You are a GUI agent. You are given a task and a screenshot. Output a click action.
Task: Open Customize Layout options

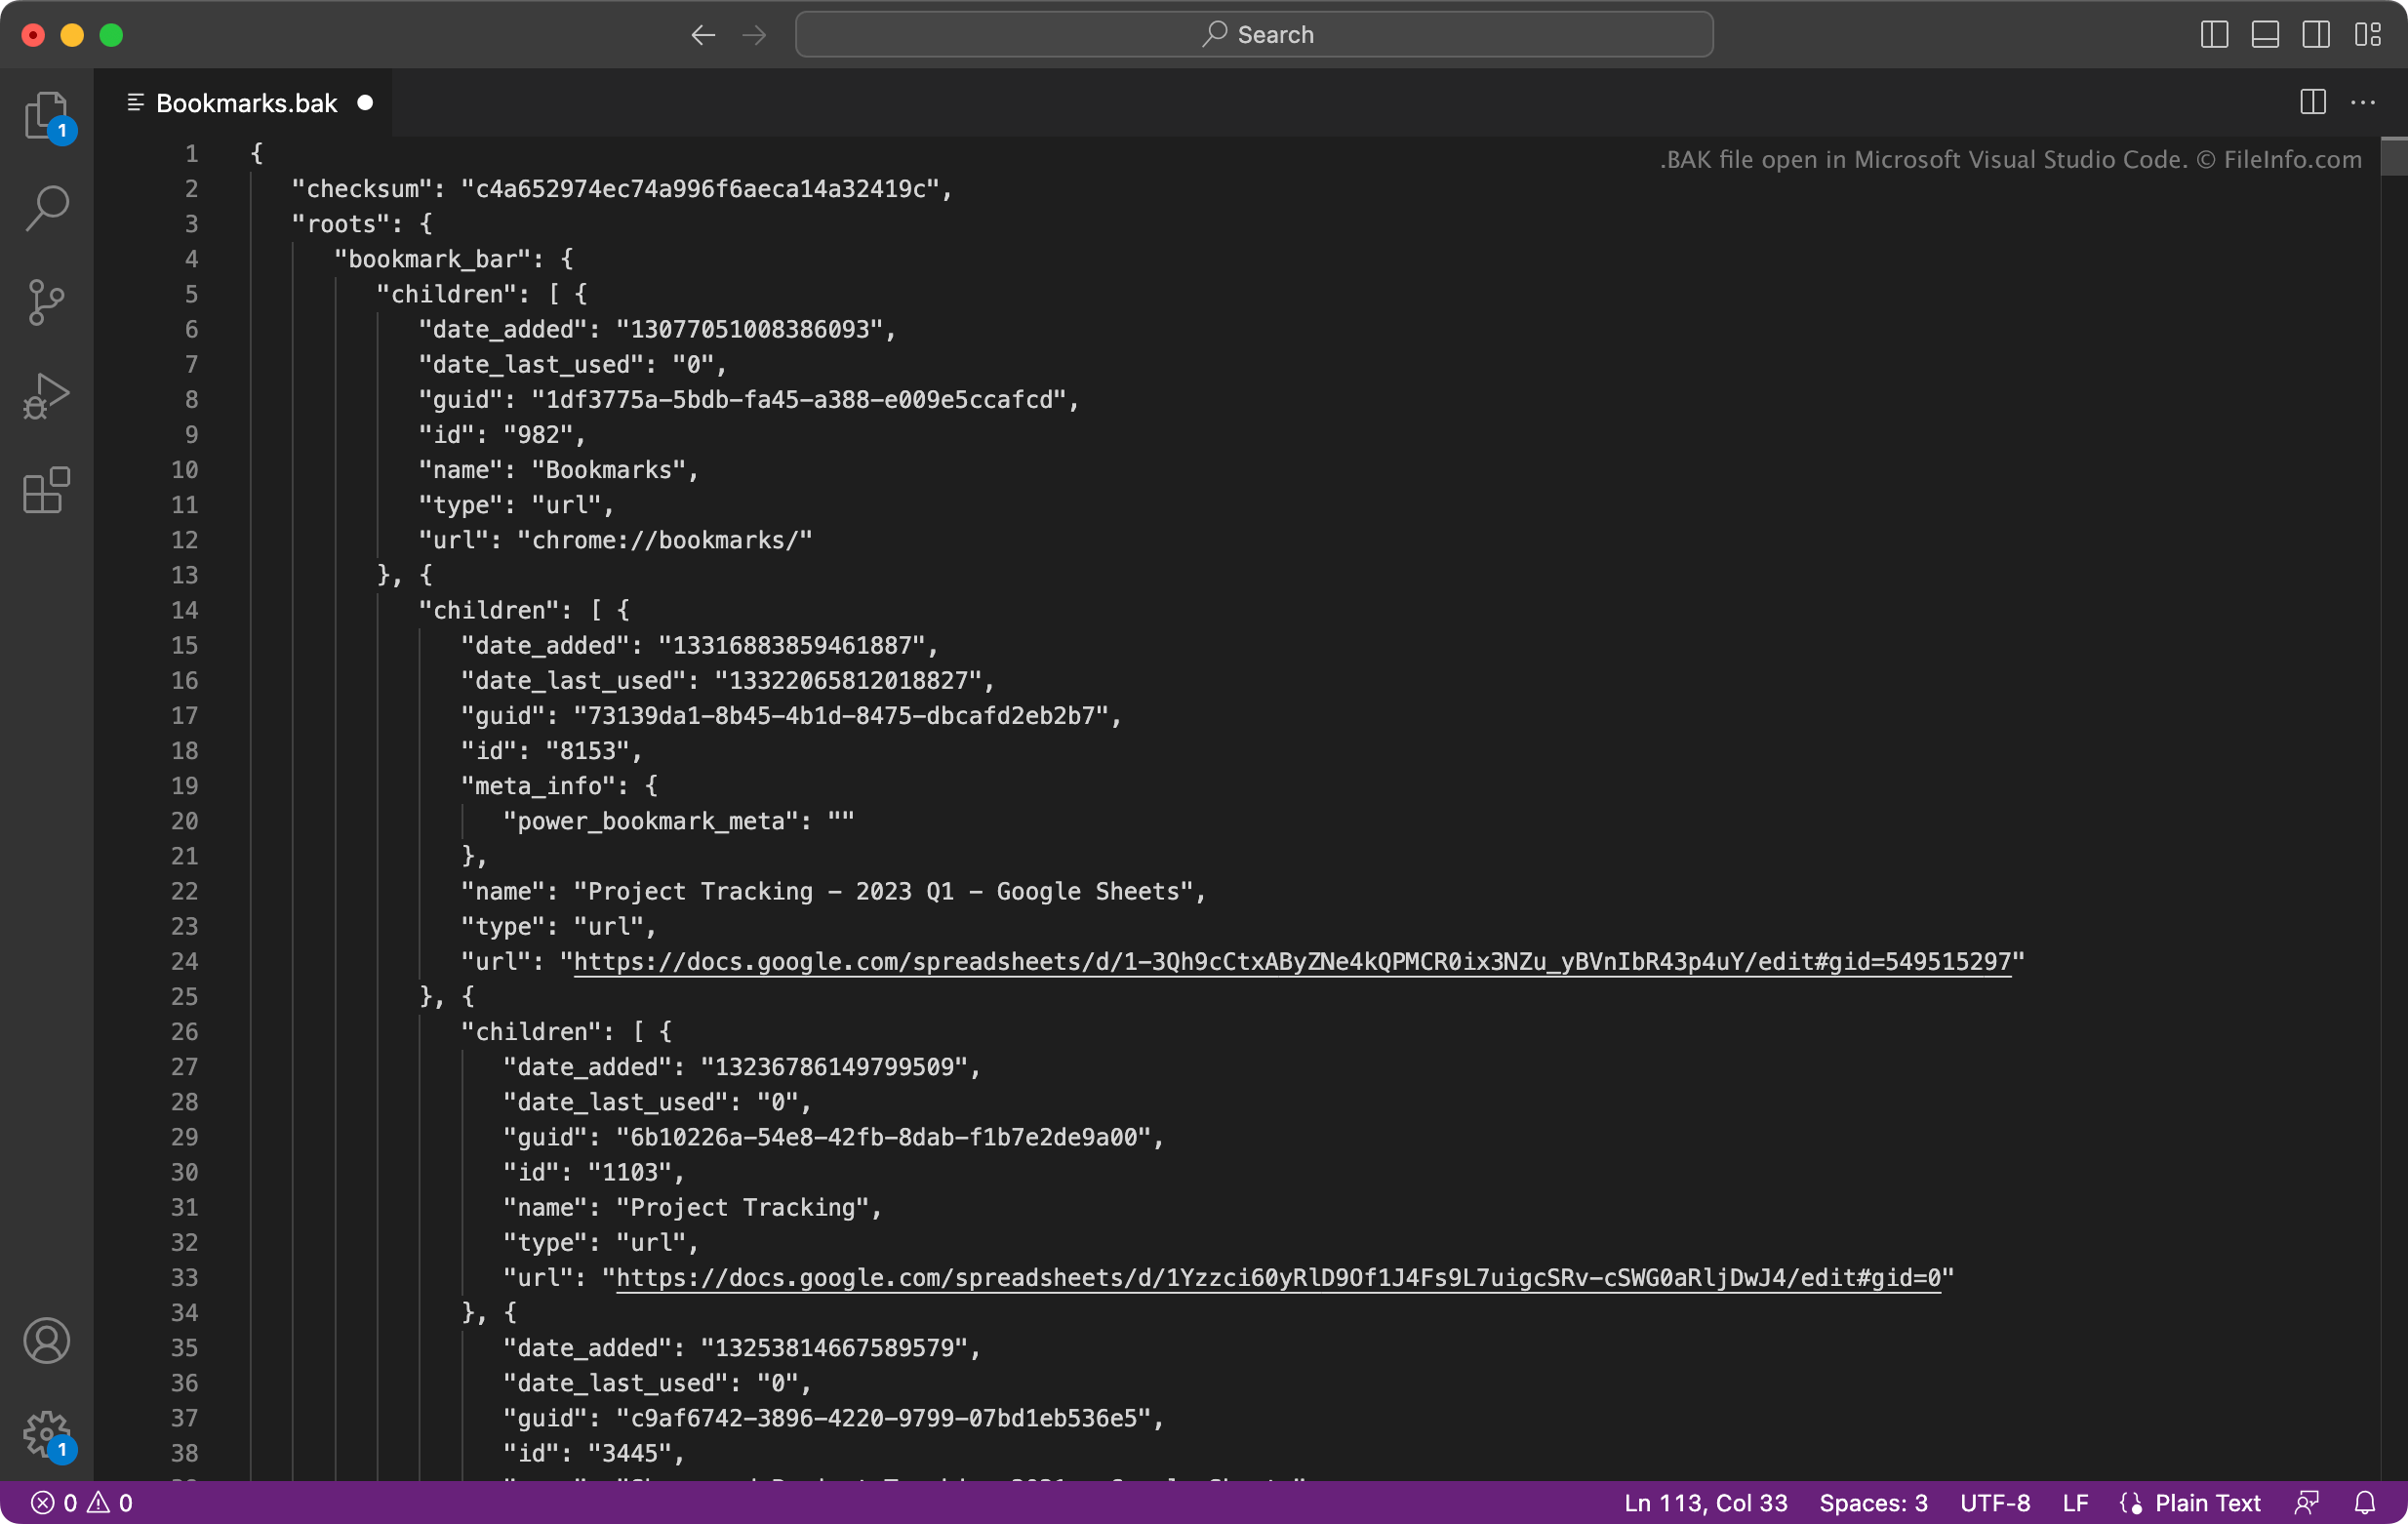tap(2367, 35)
